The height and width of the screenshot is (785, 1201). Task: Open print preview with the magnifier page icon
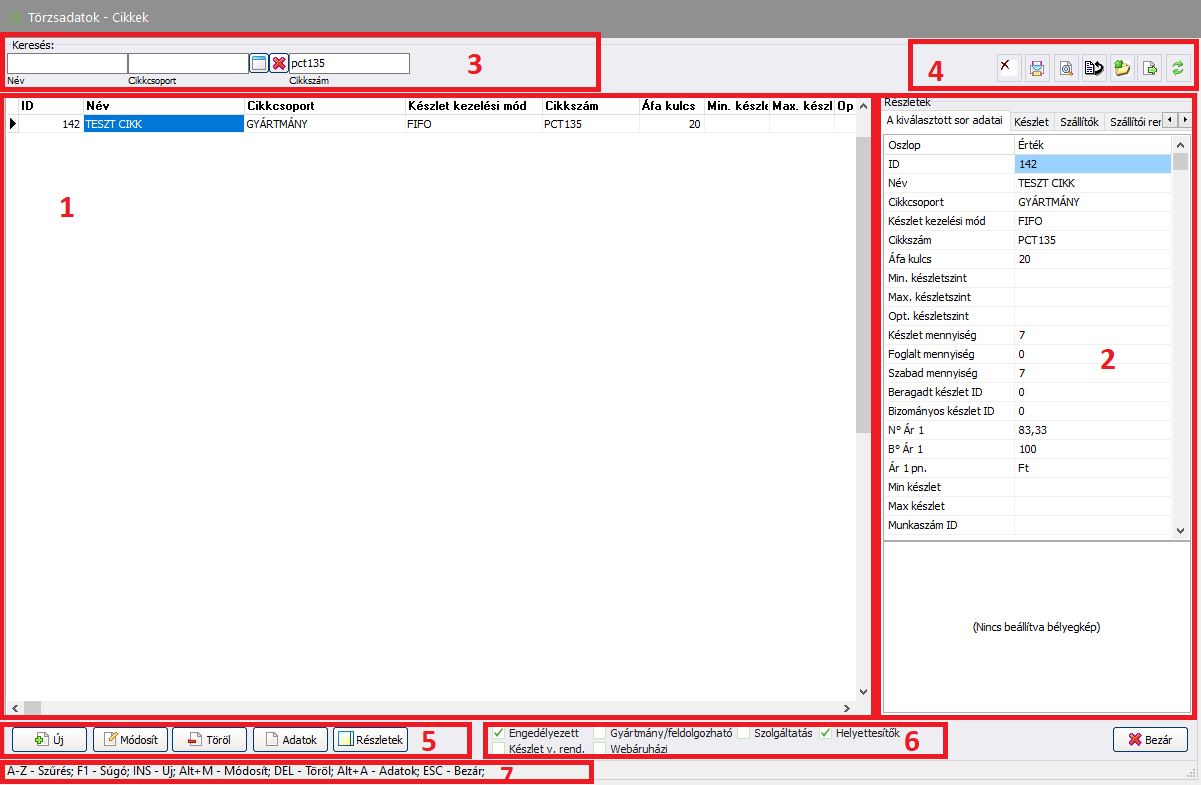pyautogui.click(x=1066, y=68)
